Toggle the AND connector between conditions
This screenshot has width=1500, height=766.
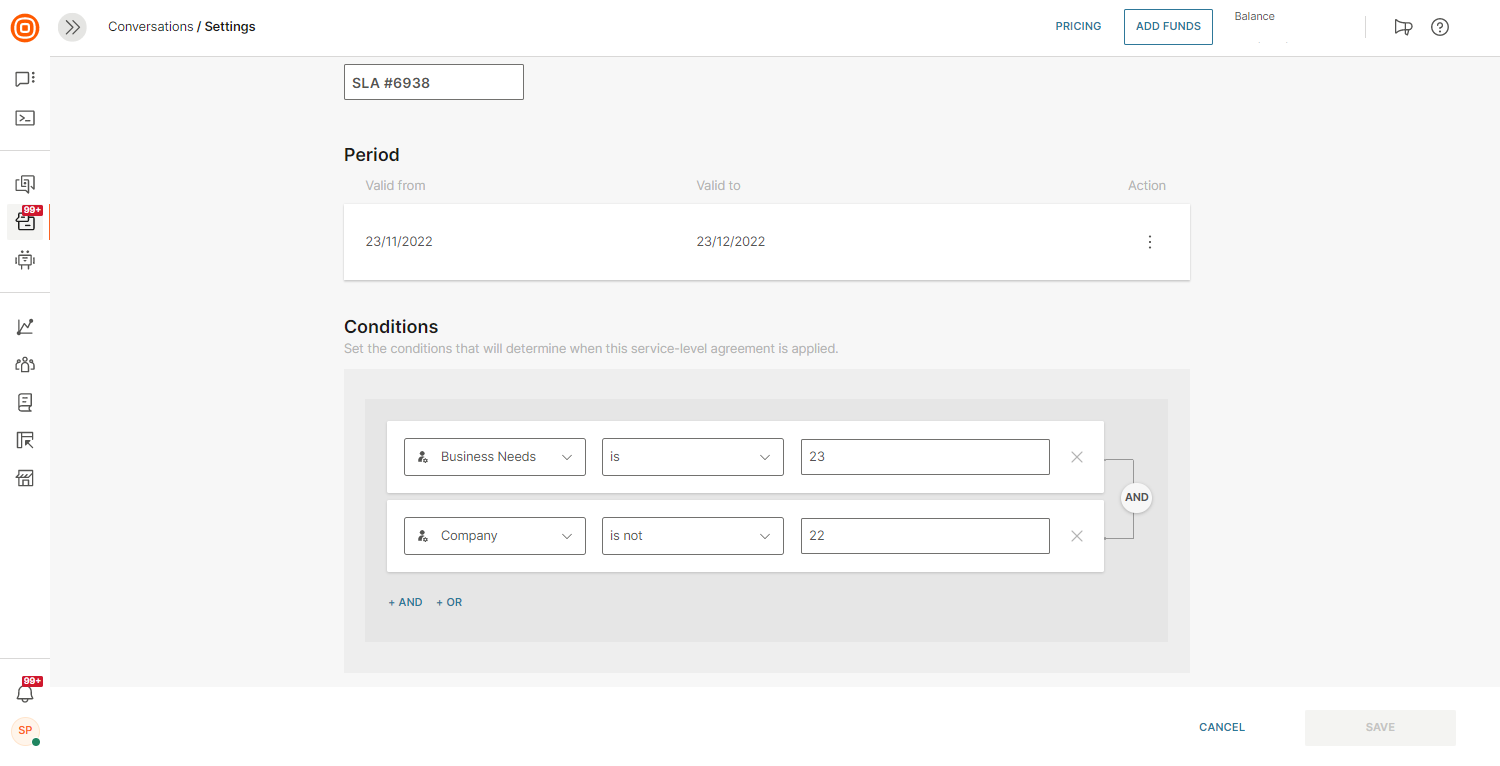point(1136,497)
